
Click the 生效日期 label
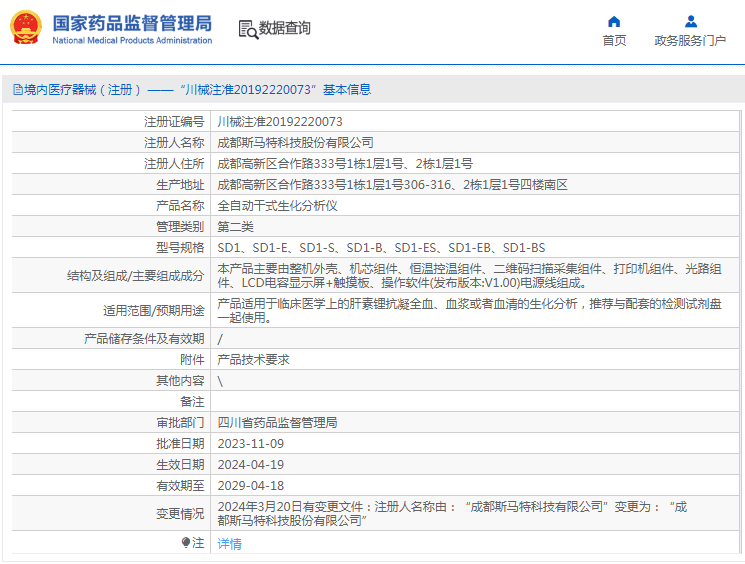tap(180, 465)
